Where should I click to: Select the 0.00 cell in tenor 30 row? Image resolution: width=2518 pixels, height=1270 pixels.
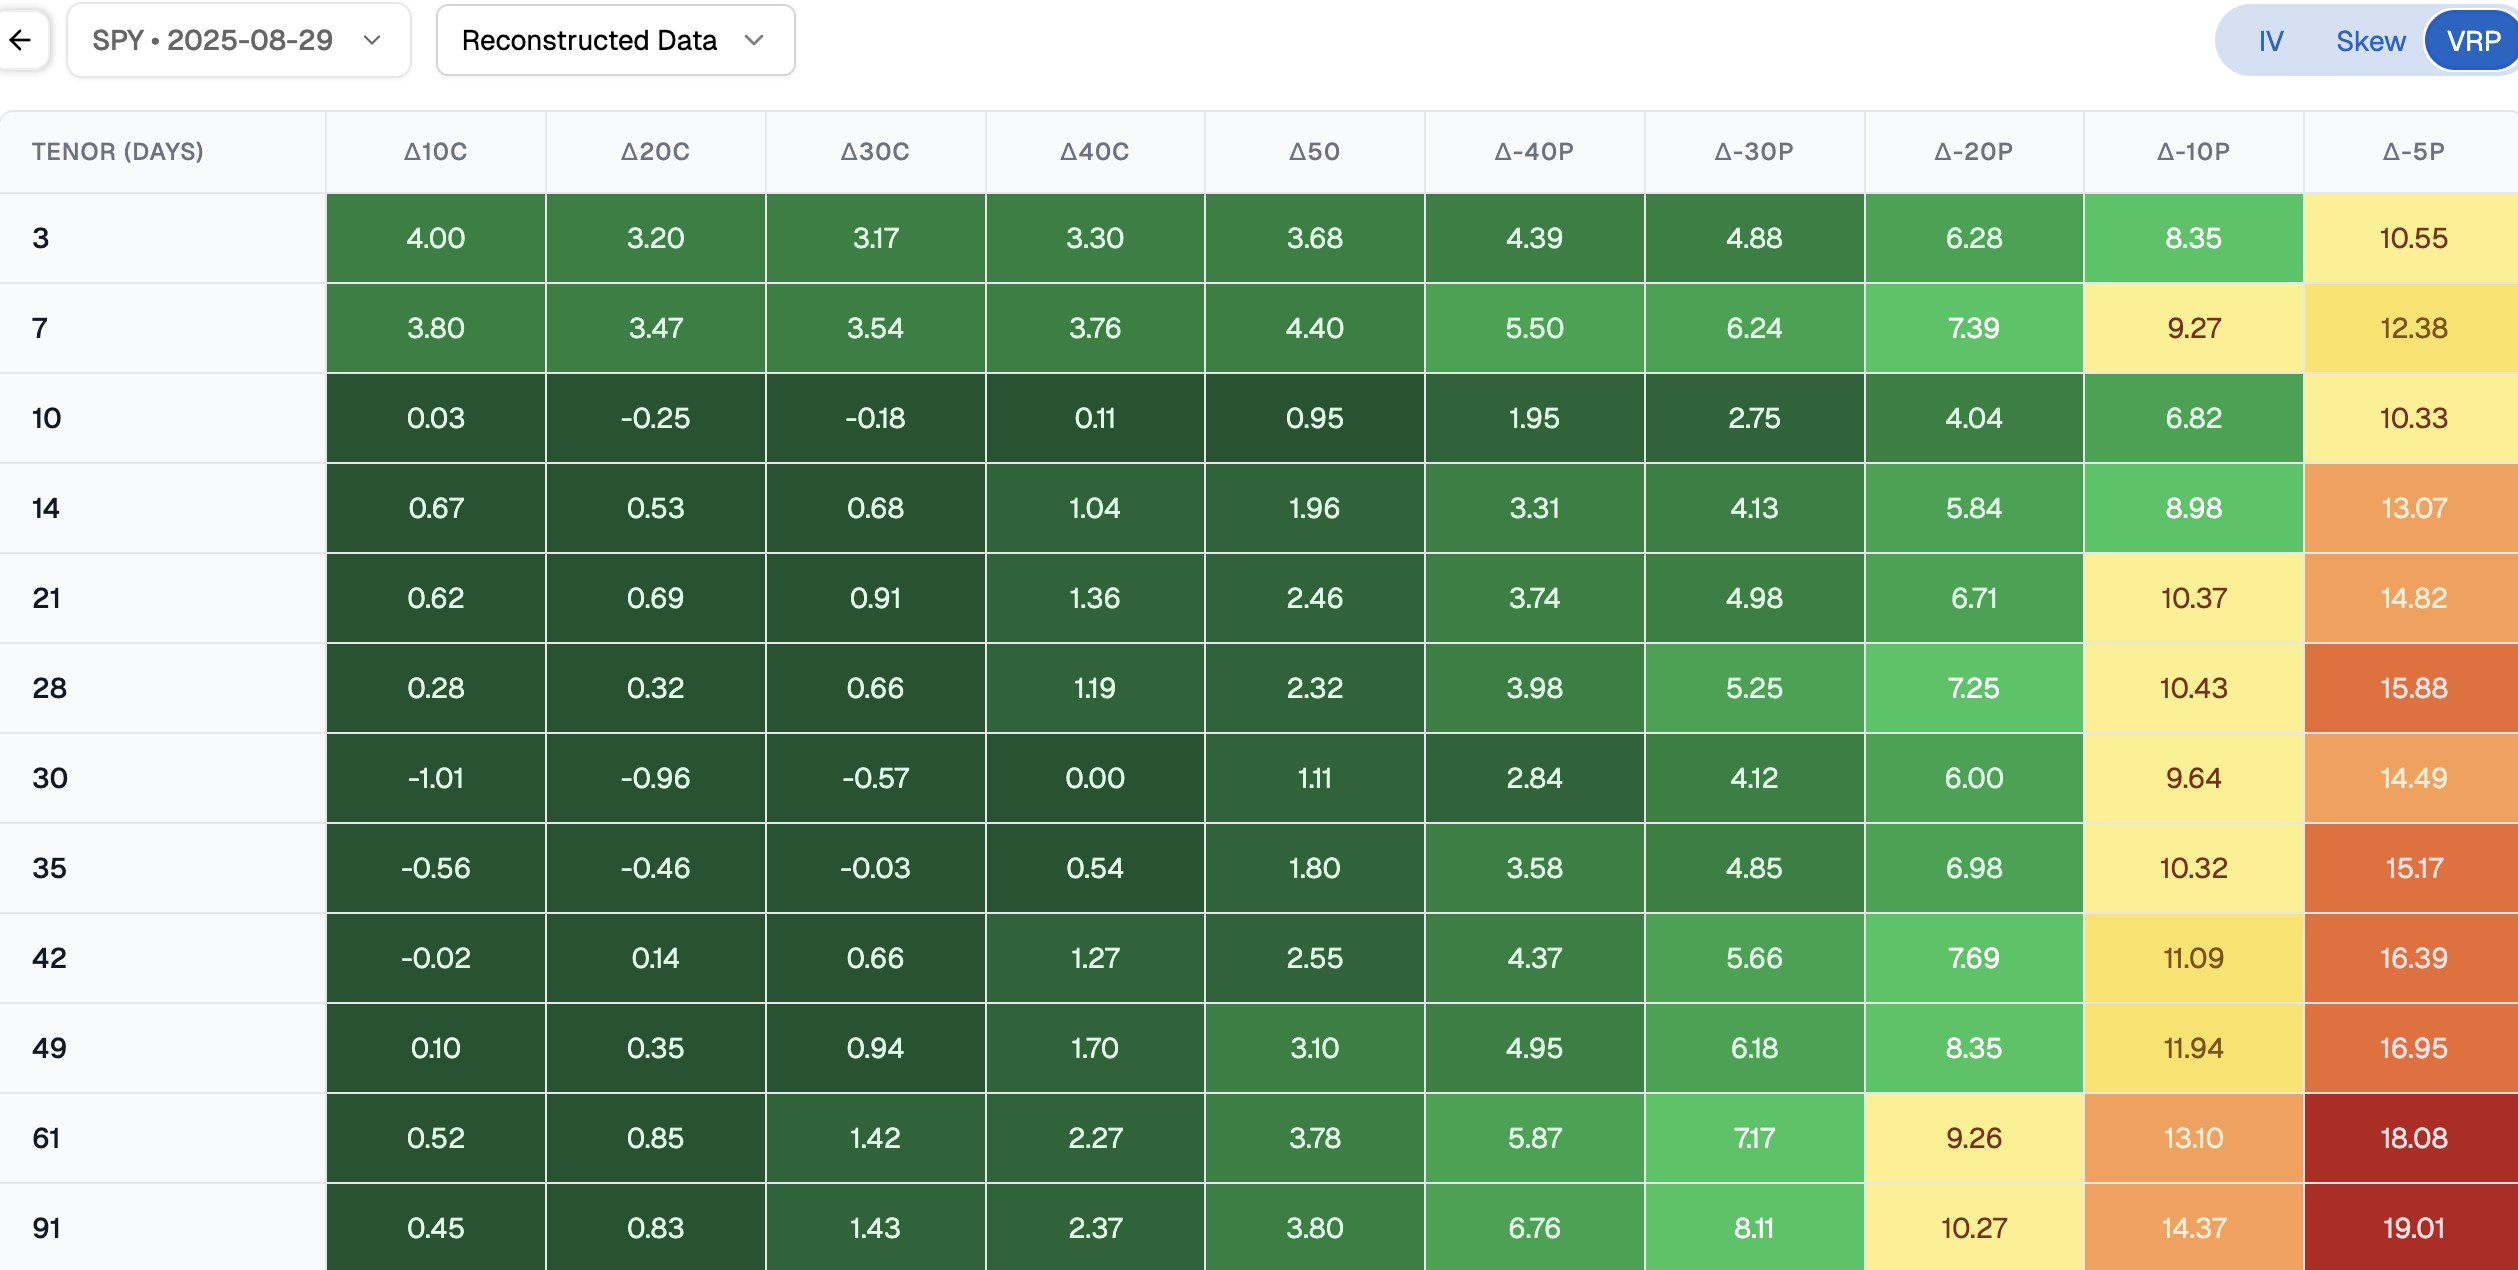coord(1095,777)
